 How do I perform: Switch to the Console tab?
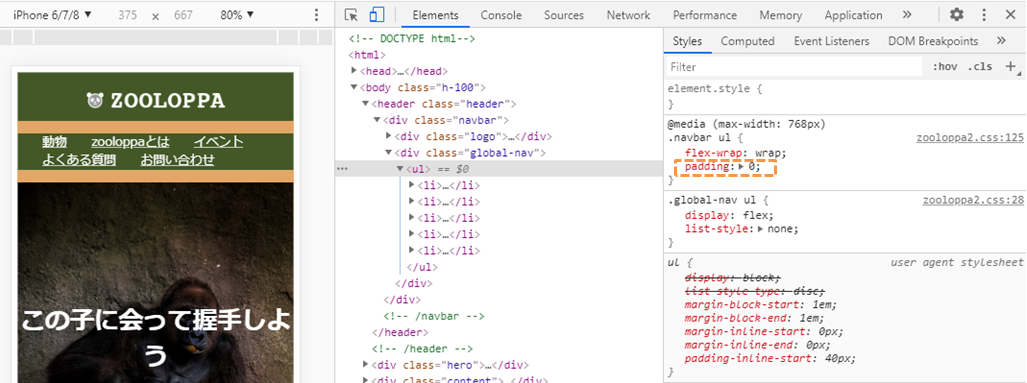501,15
